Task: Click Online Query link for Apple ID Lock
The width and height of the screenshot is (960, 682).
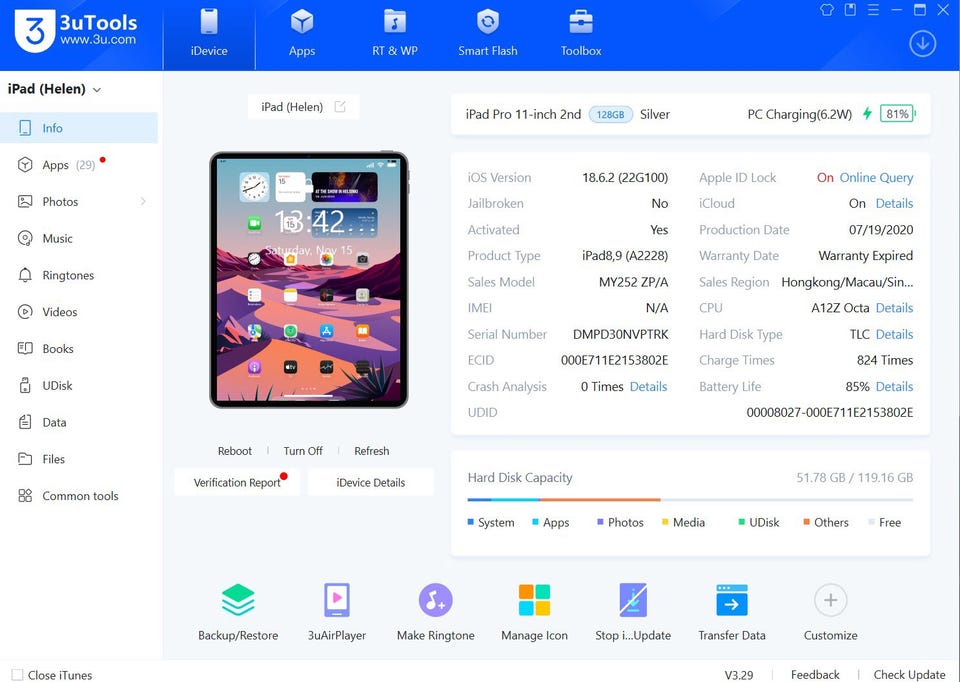Action: pyautogui.click(x=876, y=178)
